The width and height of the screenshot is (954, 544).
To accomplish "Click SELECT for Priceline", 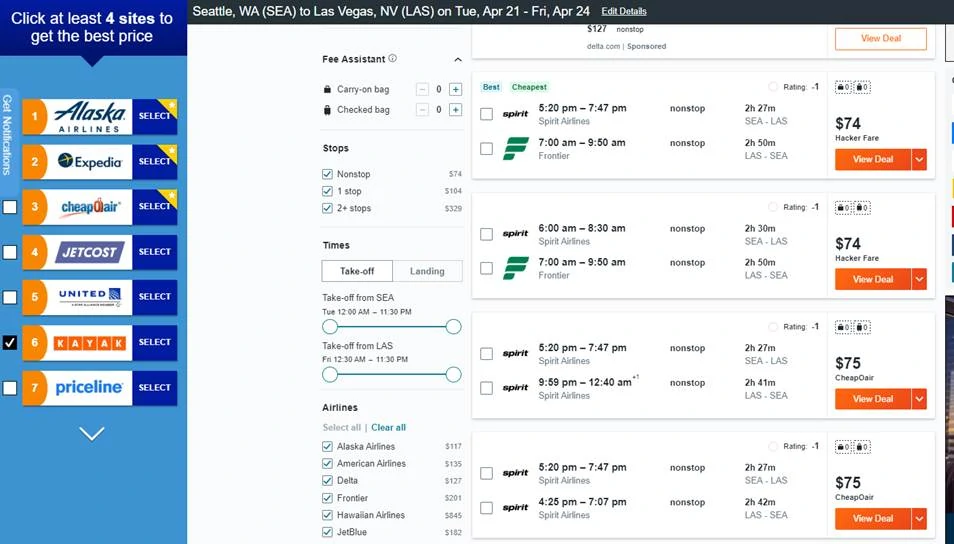I will 155,388.
